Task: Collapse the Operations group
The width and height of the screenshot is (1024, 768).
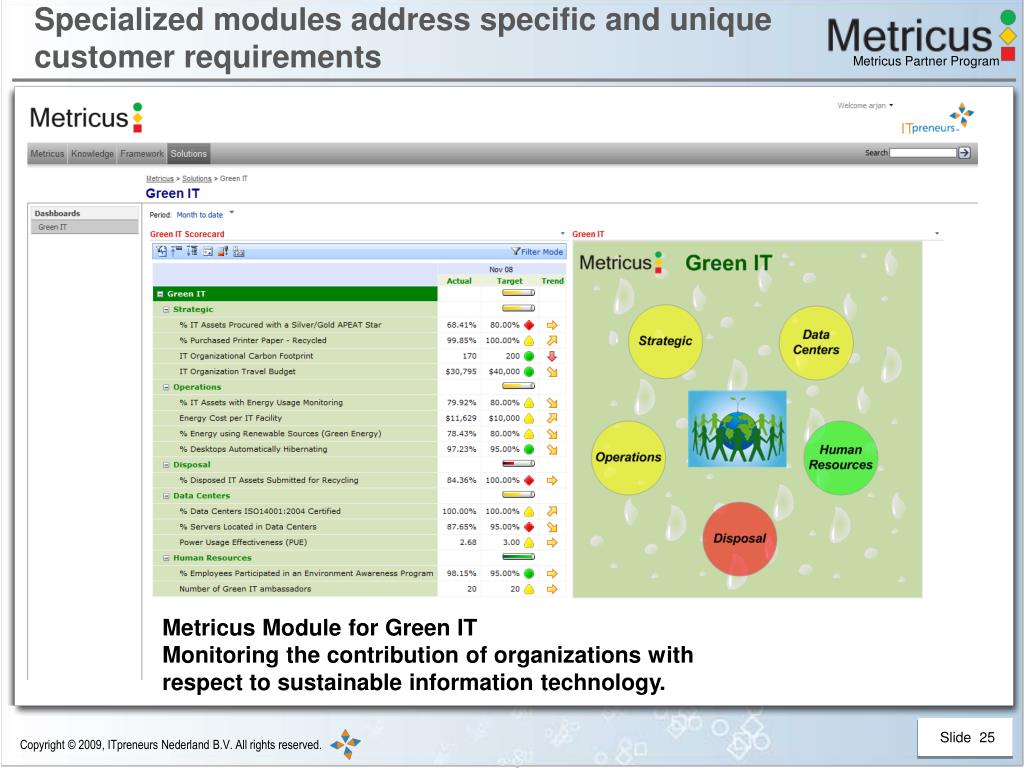Action: coord(166,387)
